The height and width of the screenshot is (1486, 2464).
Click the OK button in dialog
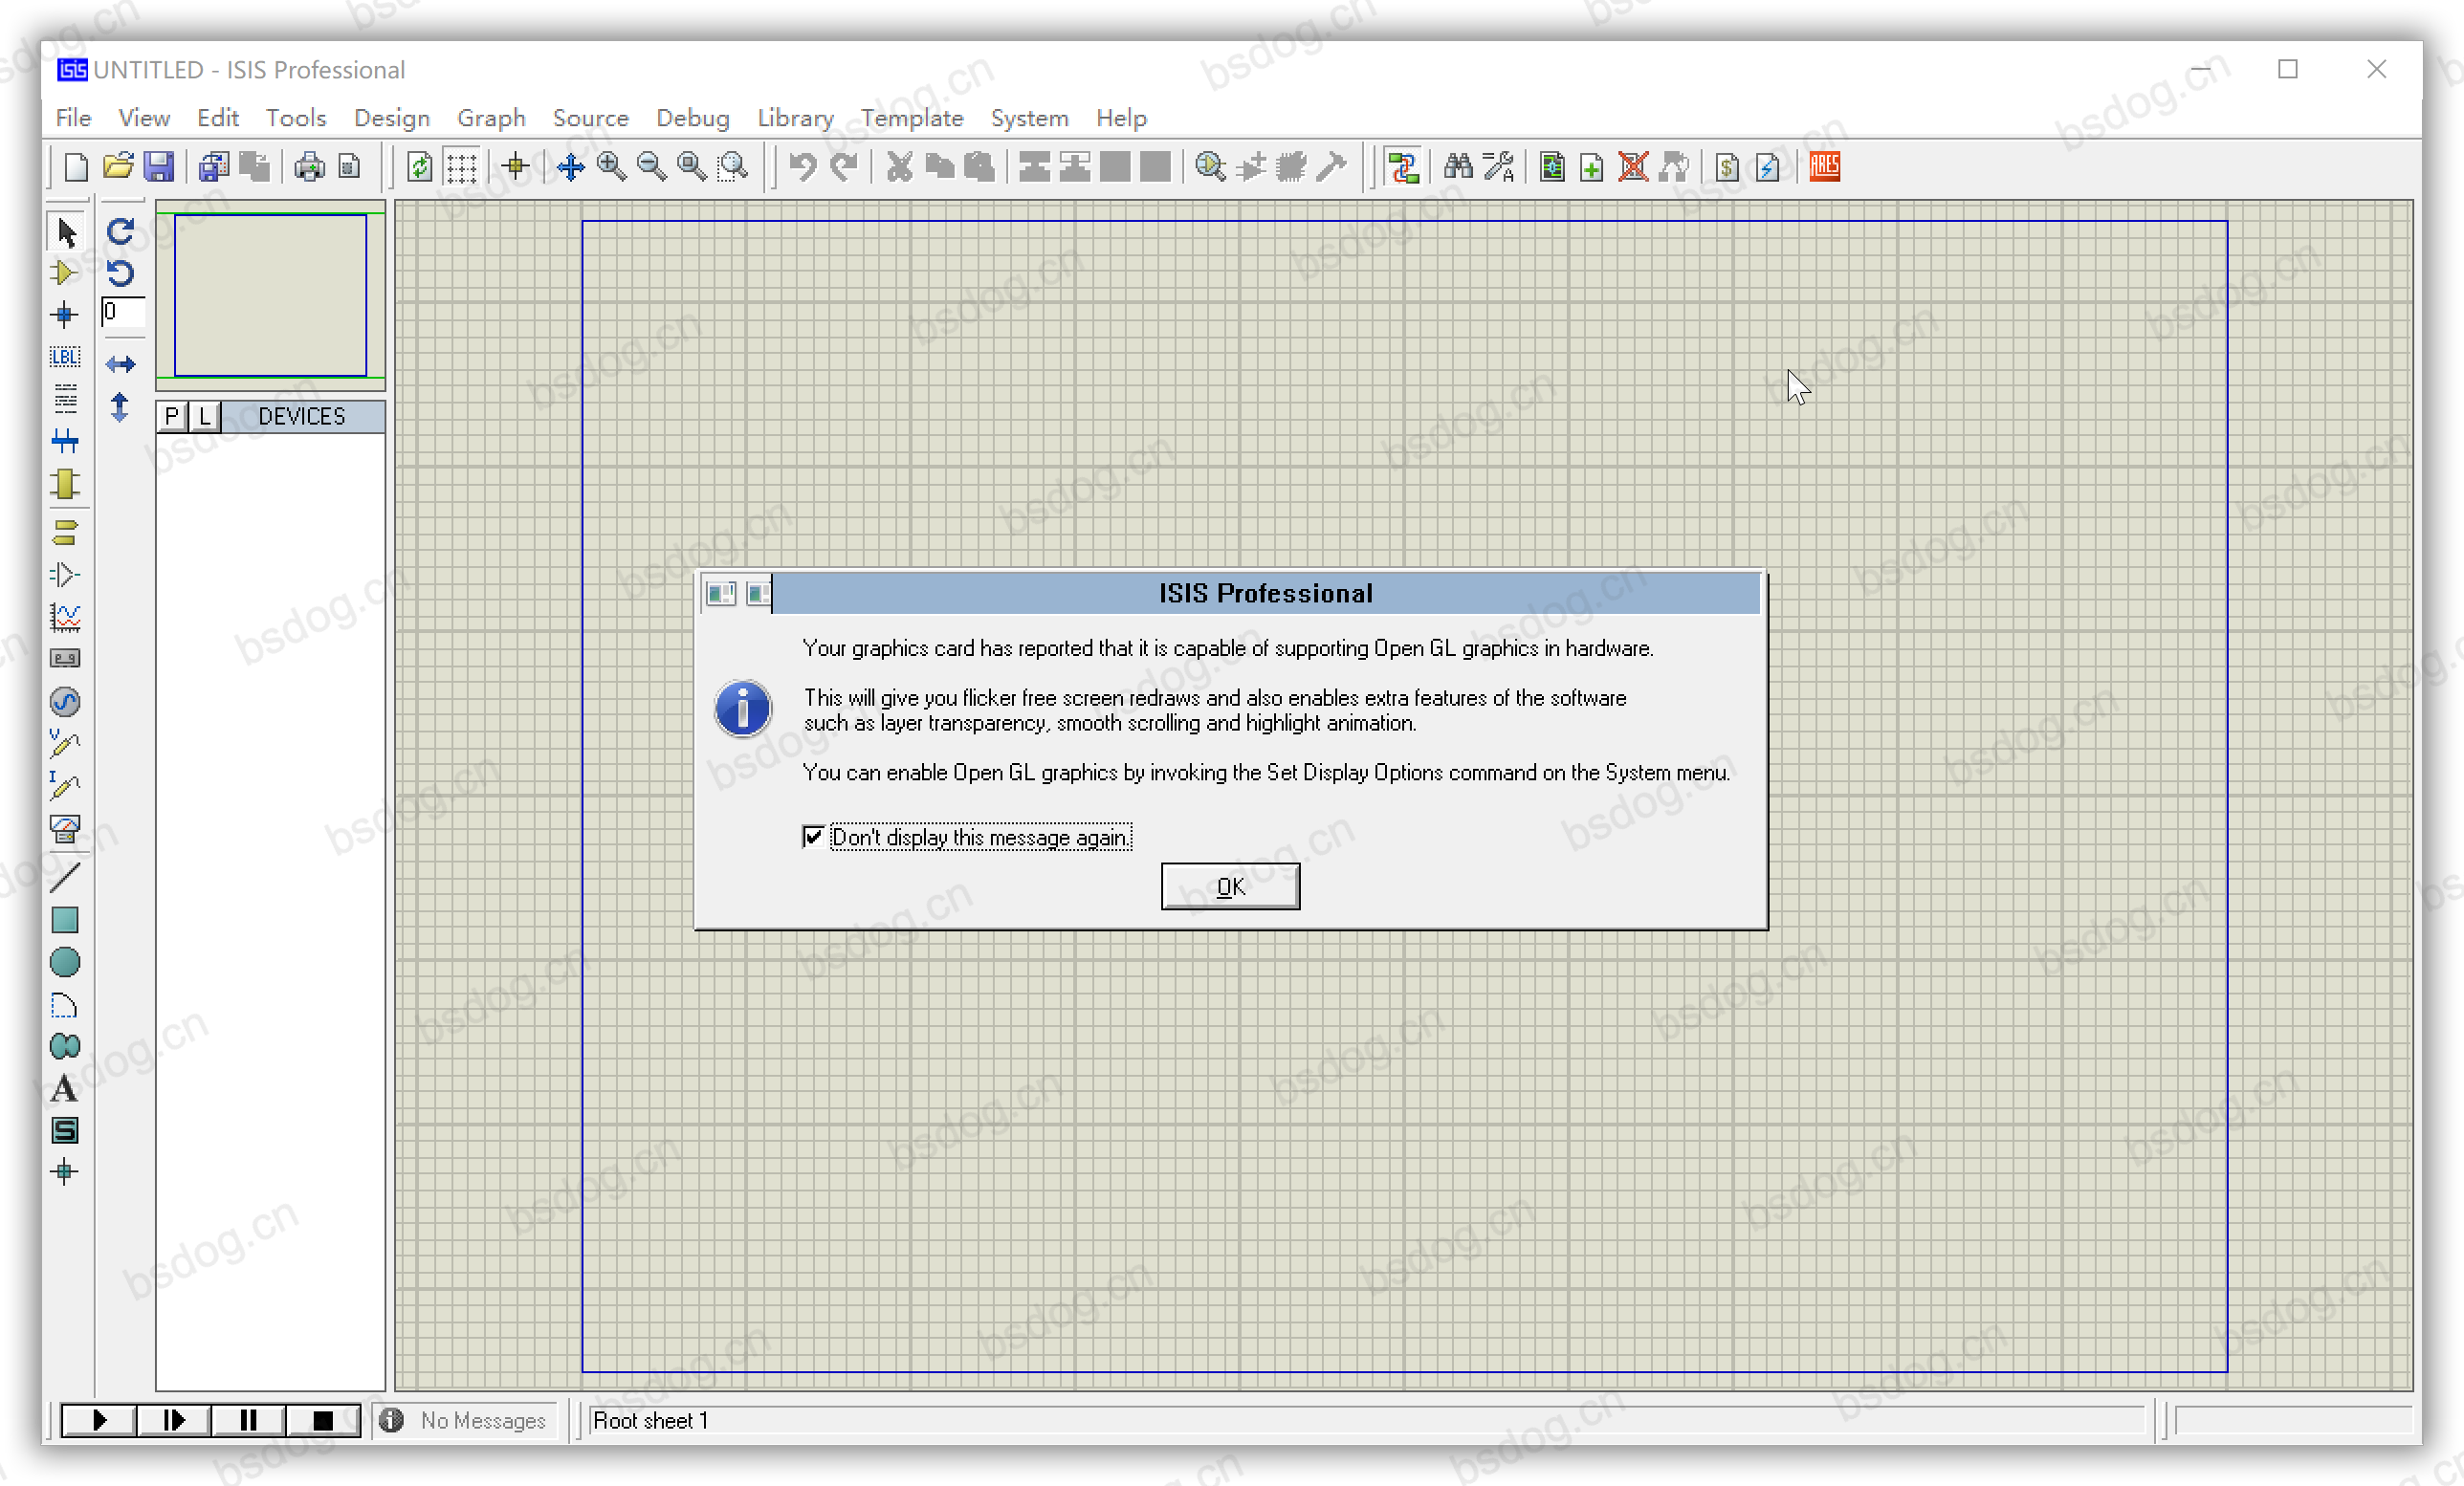tap(1230, 886)
